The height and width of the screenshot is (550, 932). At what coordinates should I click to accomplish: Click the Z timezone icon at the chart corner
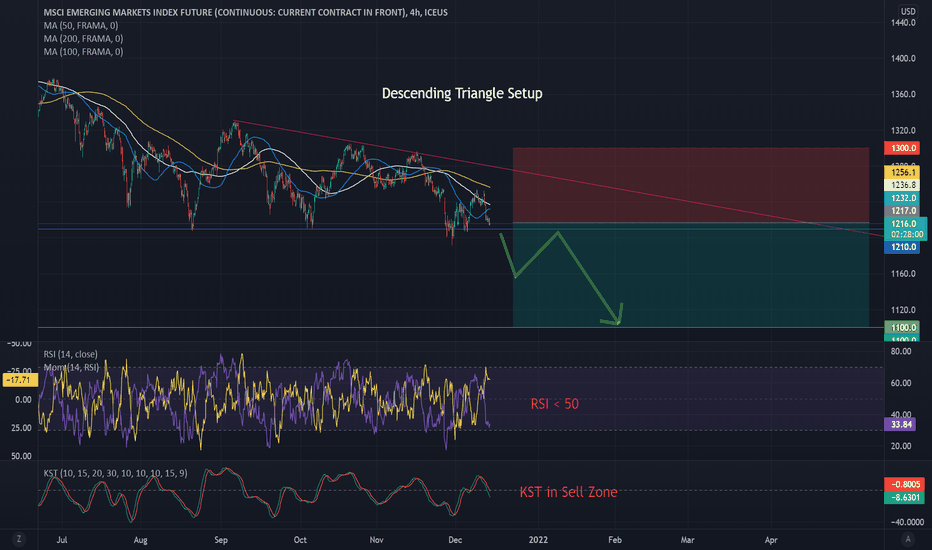coord(19,539)
